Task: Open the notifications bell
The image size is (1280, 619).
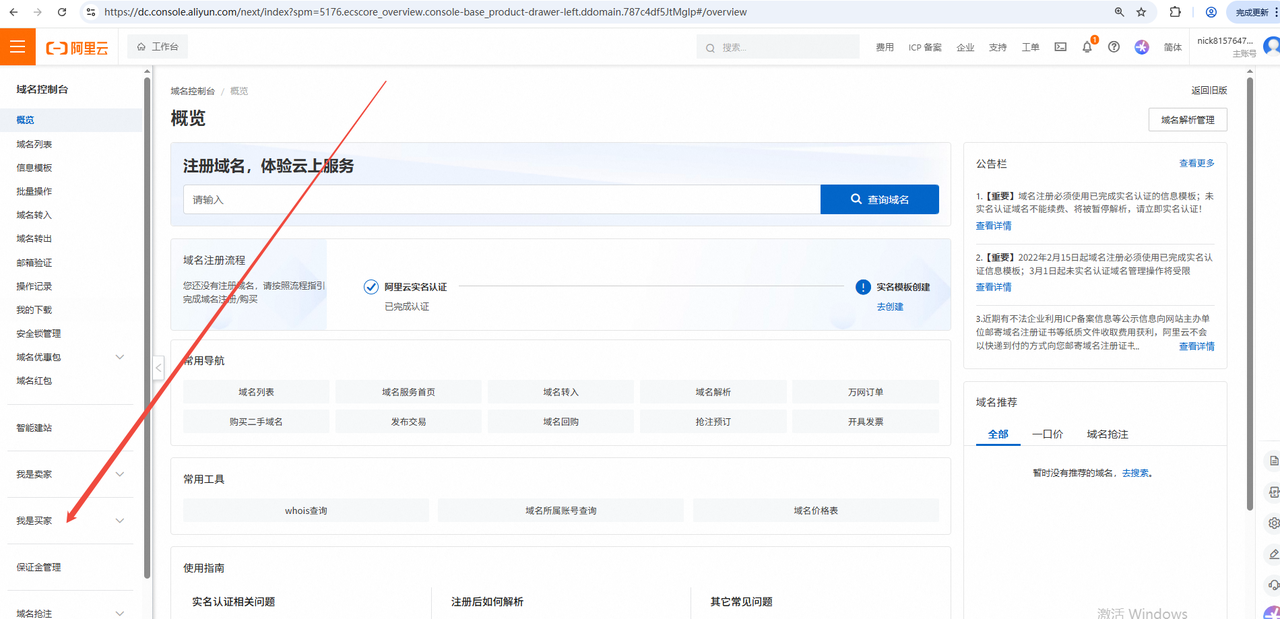Action: tap(1087, 47)
